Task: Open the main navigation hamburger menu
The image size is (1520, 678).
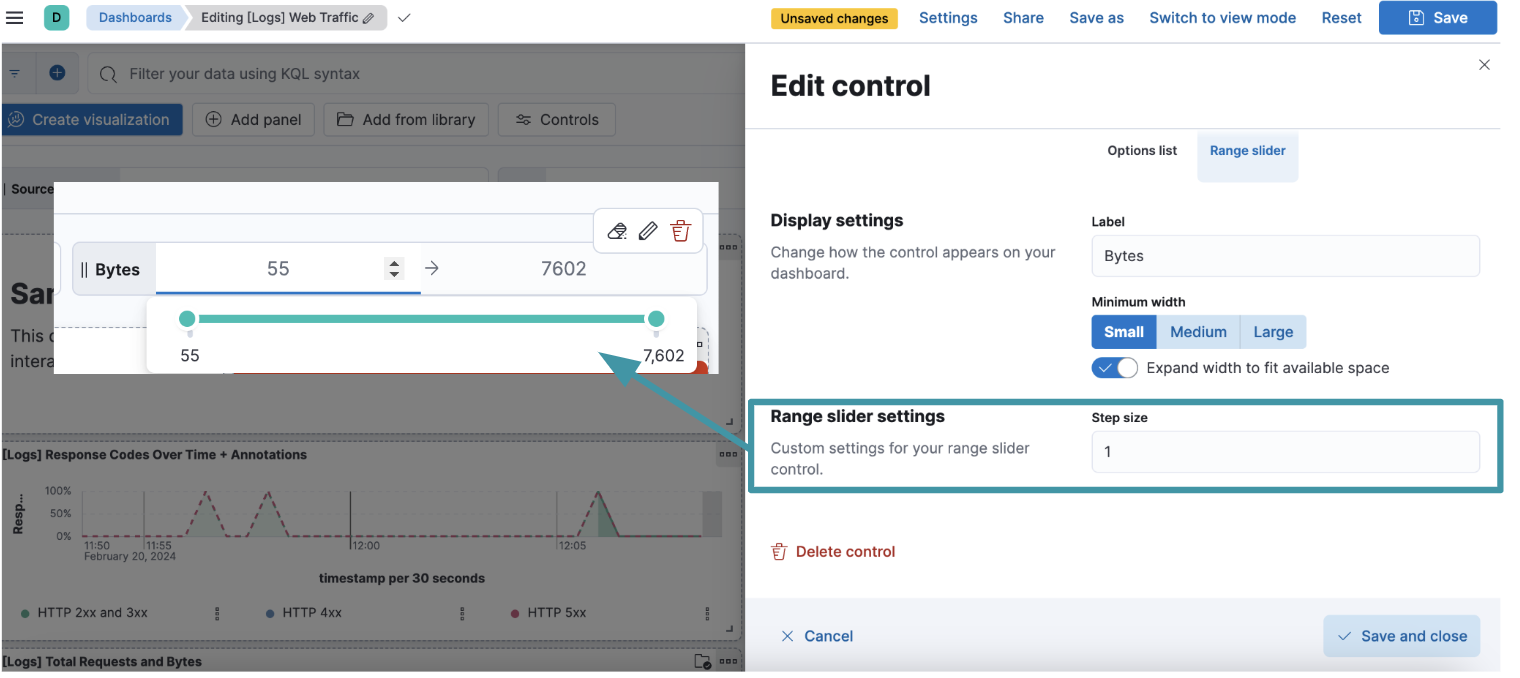Action: click(x=15, y=17)
